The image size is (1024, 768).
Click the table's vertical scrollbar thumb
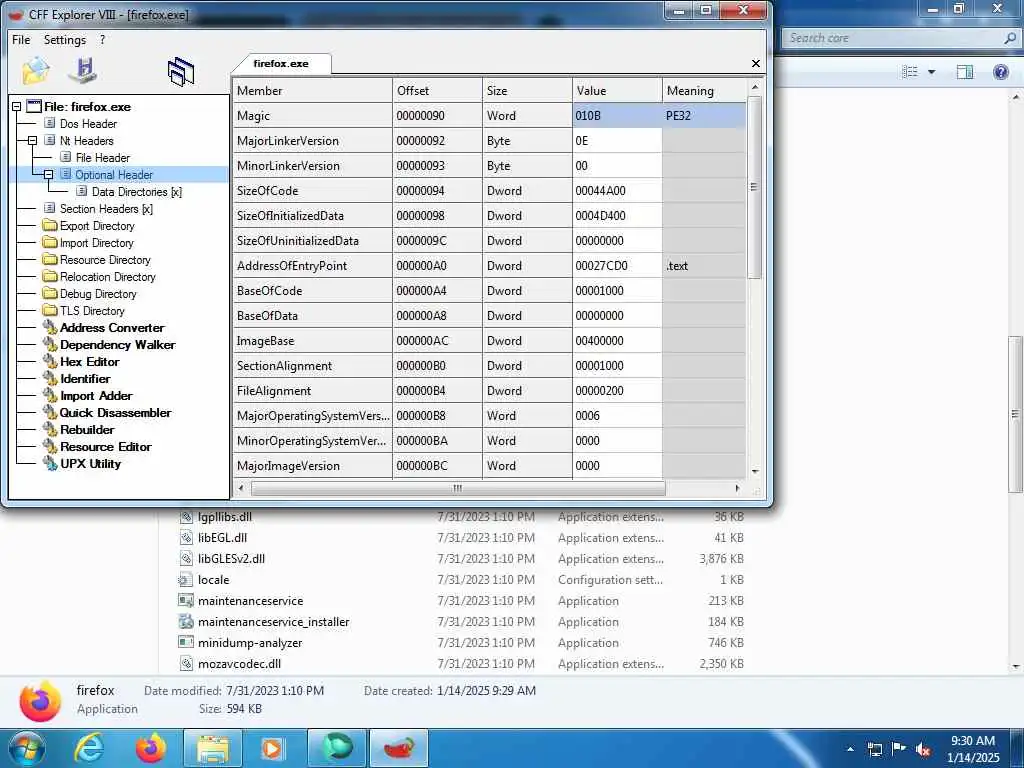tap(754, 187)
